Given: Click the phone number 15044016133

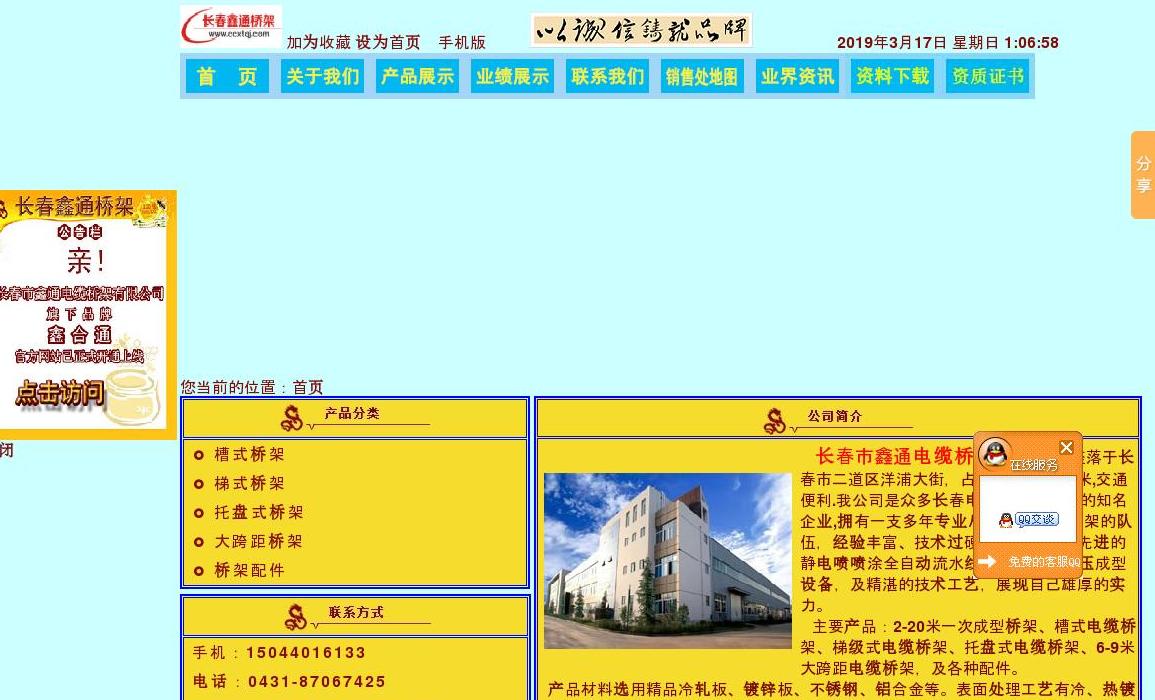Looking at the screenshot, I should (x=306, y=653).
